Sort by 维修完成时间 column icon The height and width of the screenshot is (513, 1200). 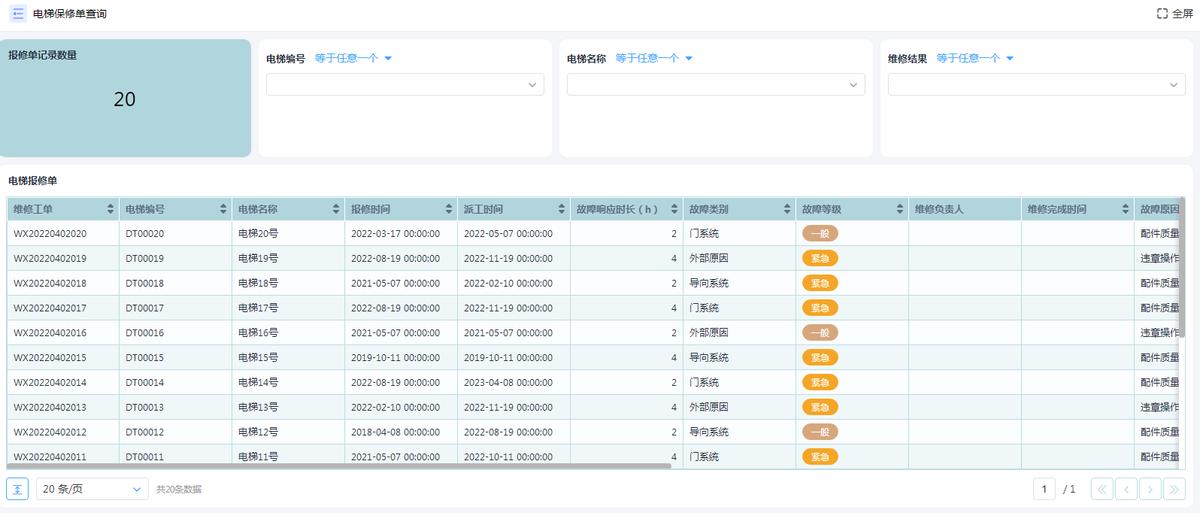(x=1125, y=209)
